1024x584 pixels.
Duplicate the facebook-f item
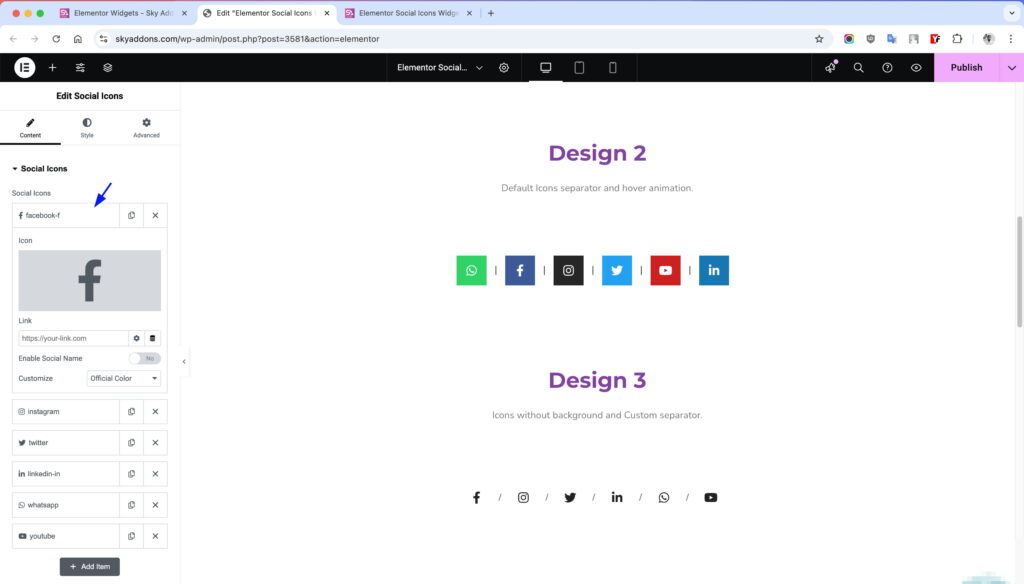131,216
